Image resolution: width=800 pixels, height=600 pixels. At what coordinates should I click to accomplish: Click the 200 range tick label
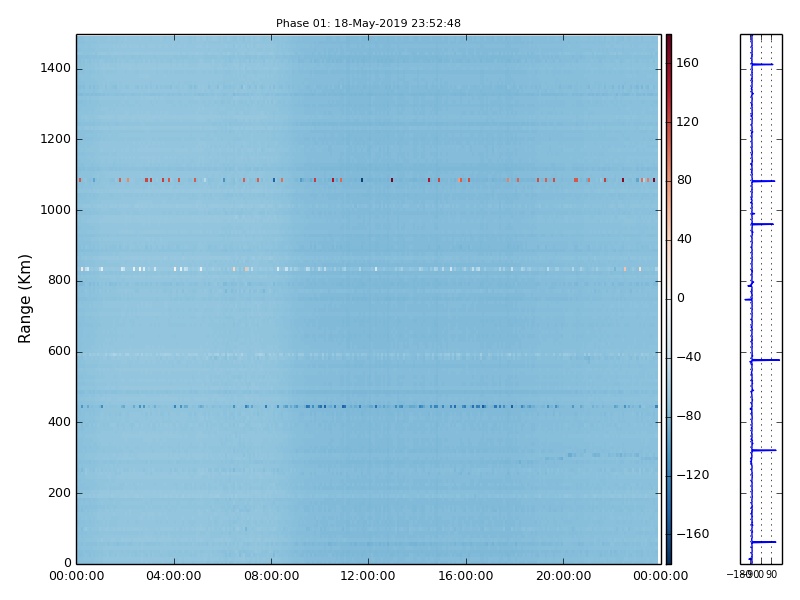coord(59,493)
